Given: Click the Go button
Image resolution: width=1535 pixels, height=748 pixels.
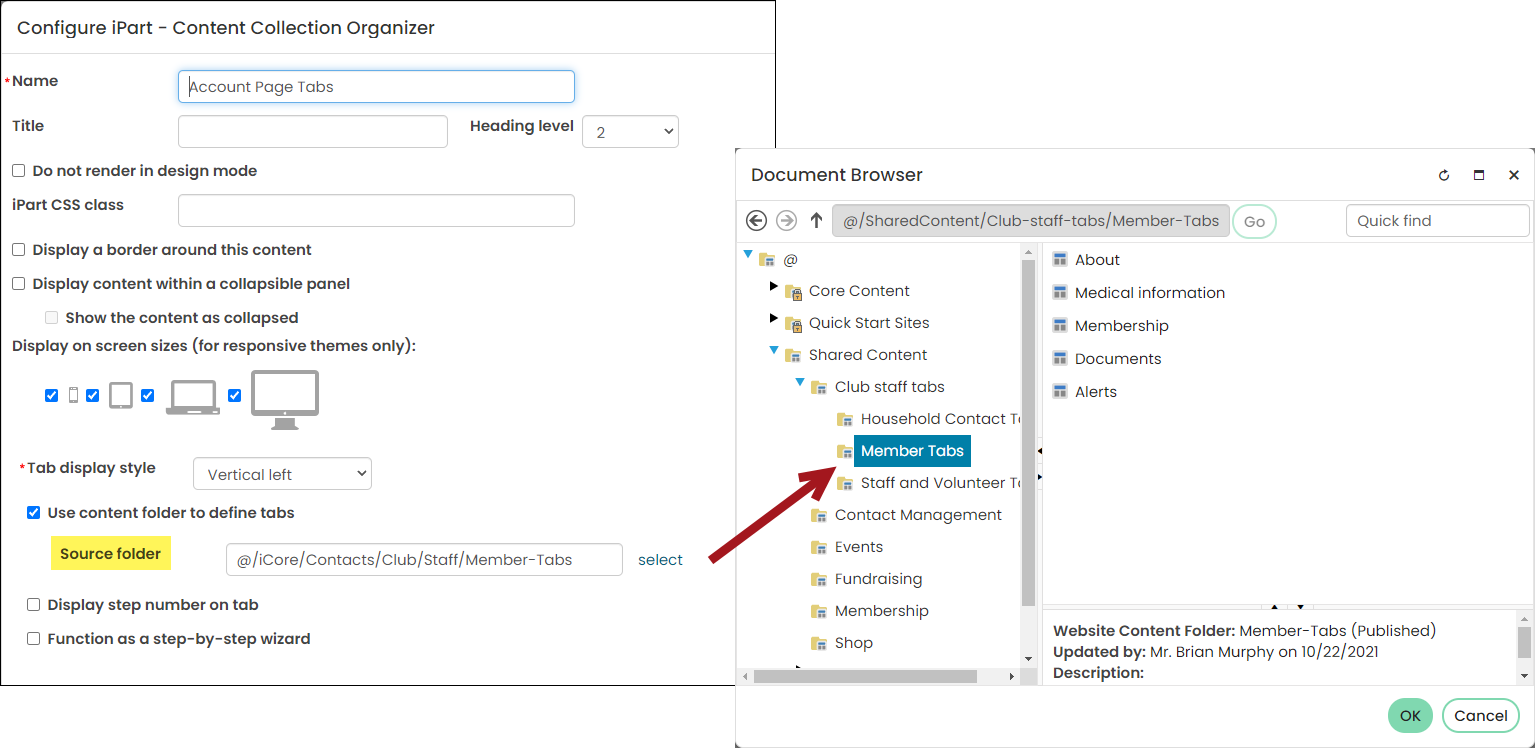Looking at the screenshot, I should click(x=1254, y=222).
